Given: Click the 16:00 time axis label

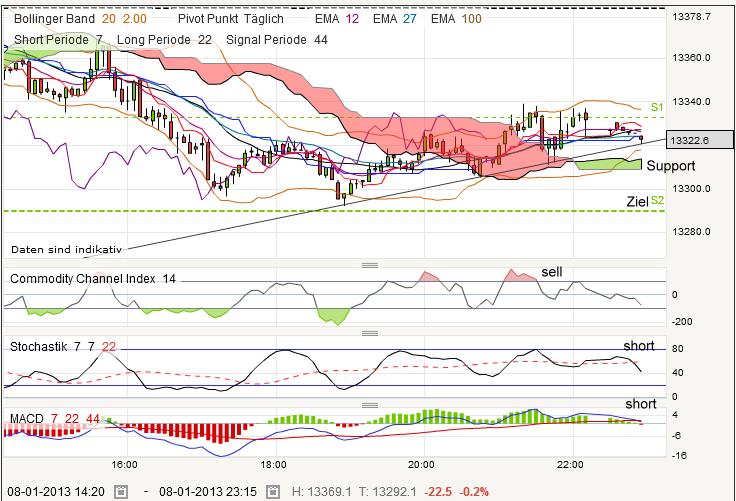Looking at the screenshot, I should tap(124, 465).
